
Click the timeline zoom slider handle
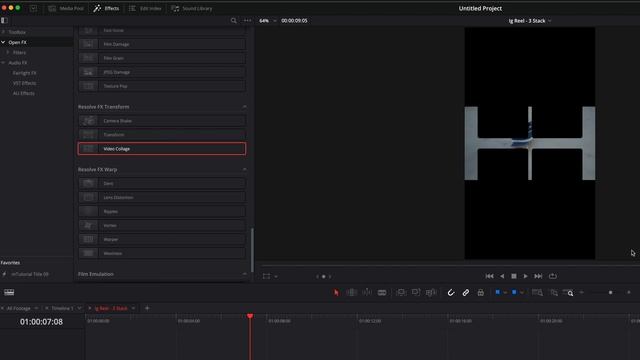610,293
